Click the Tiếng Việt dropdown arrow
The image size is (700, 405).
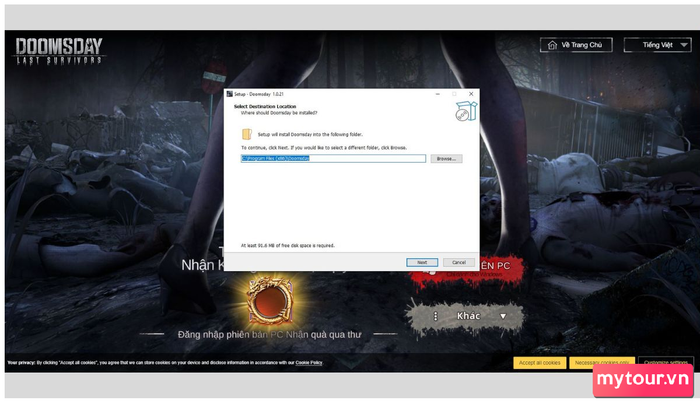(683, 45)
